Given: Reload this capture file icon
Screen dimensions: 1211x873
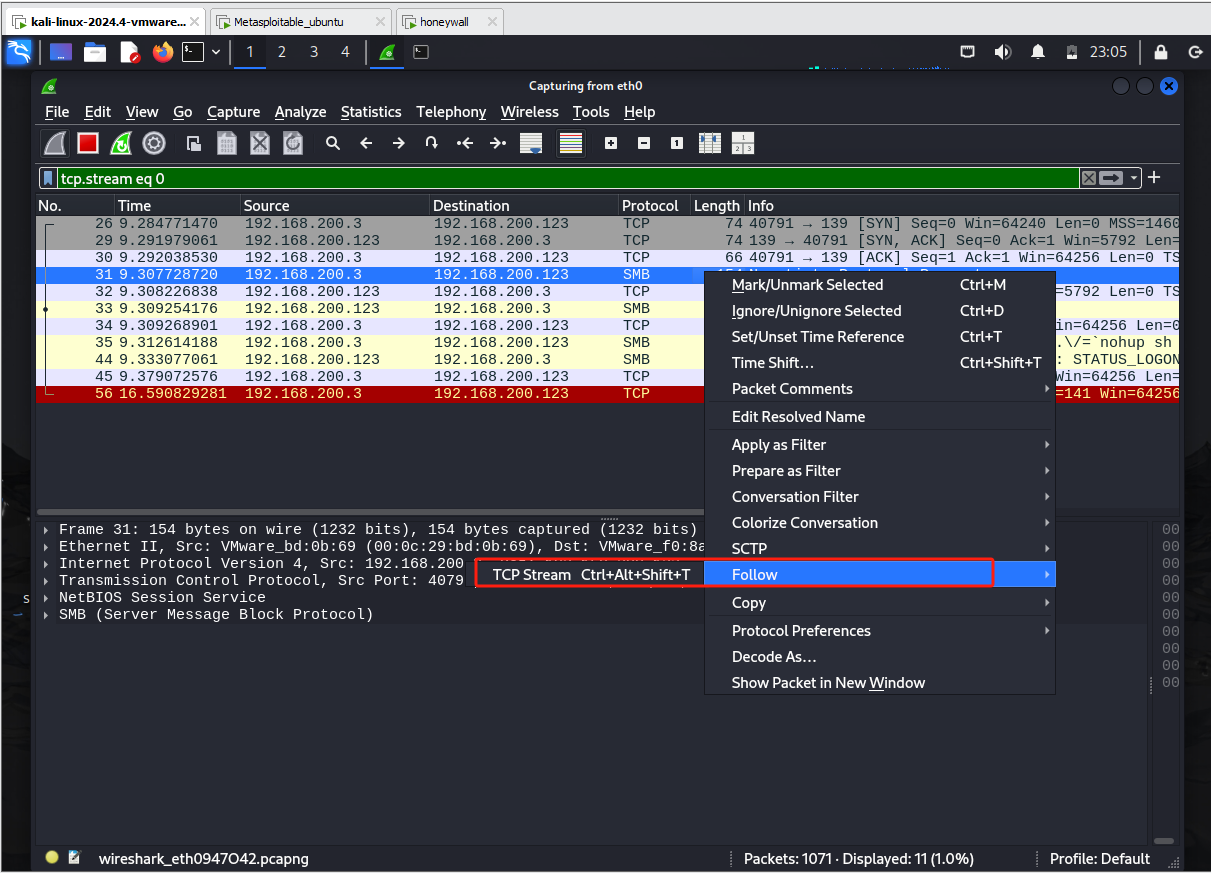Looking at the screenshot, I should pyautogui.click(x=293, y=143).
